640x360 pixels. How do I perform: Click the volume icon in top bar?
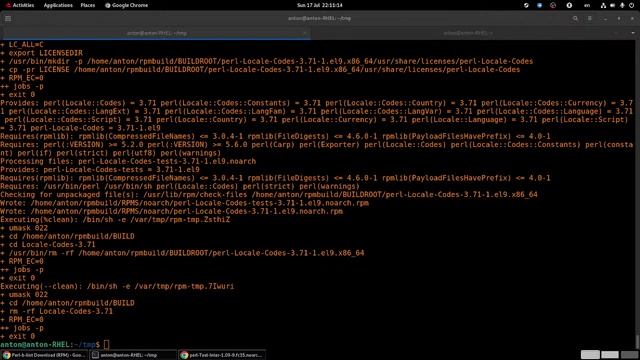(x=612, y=5)
